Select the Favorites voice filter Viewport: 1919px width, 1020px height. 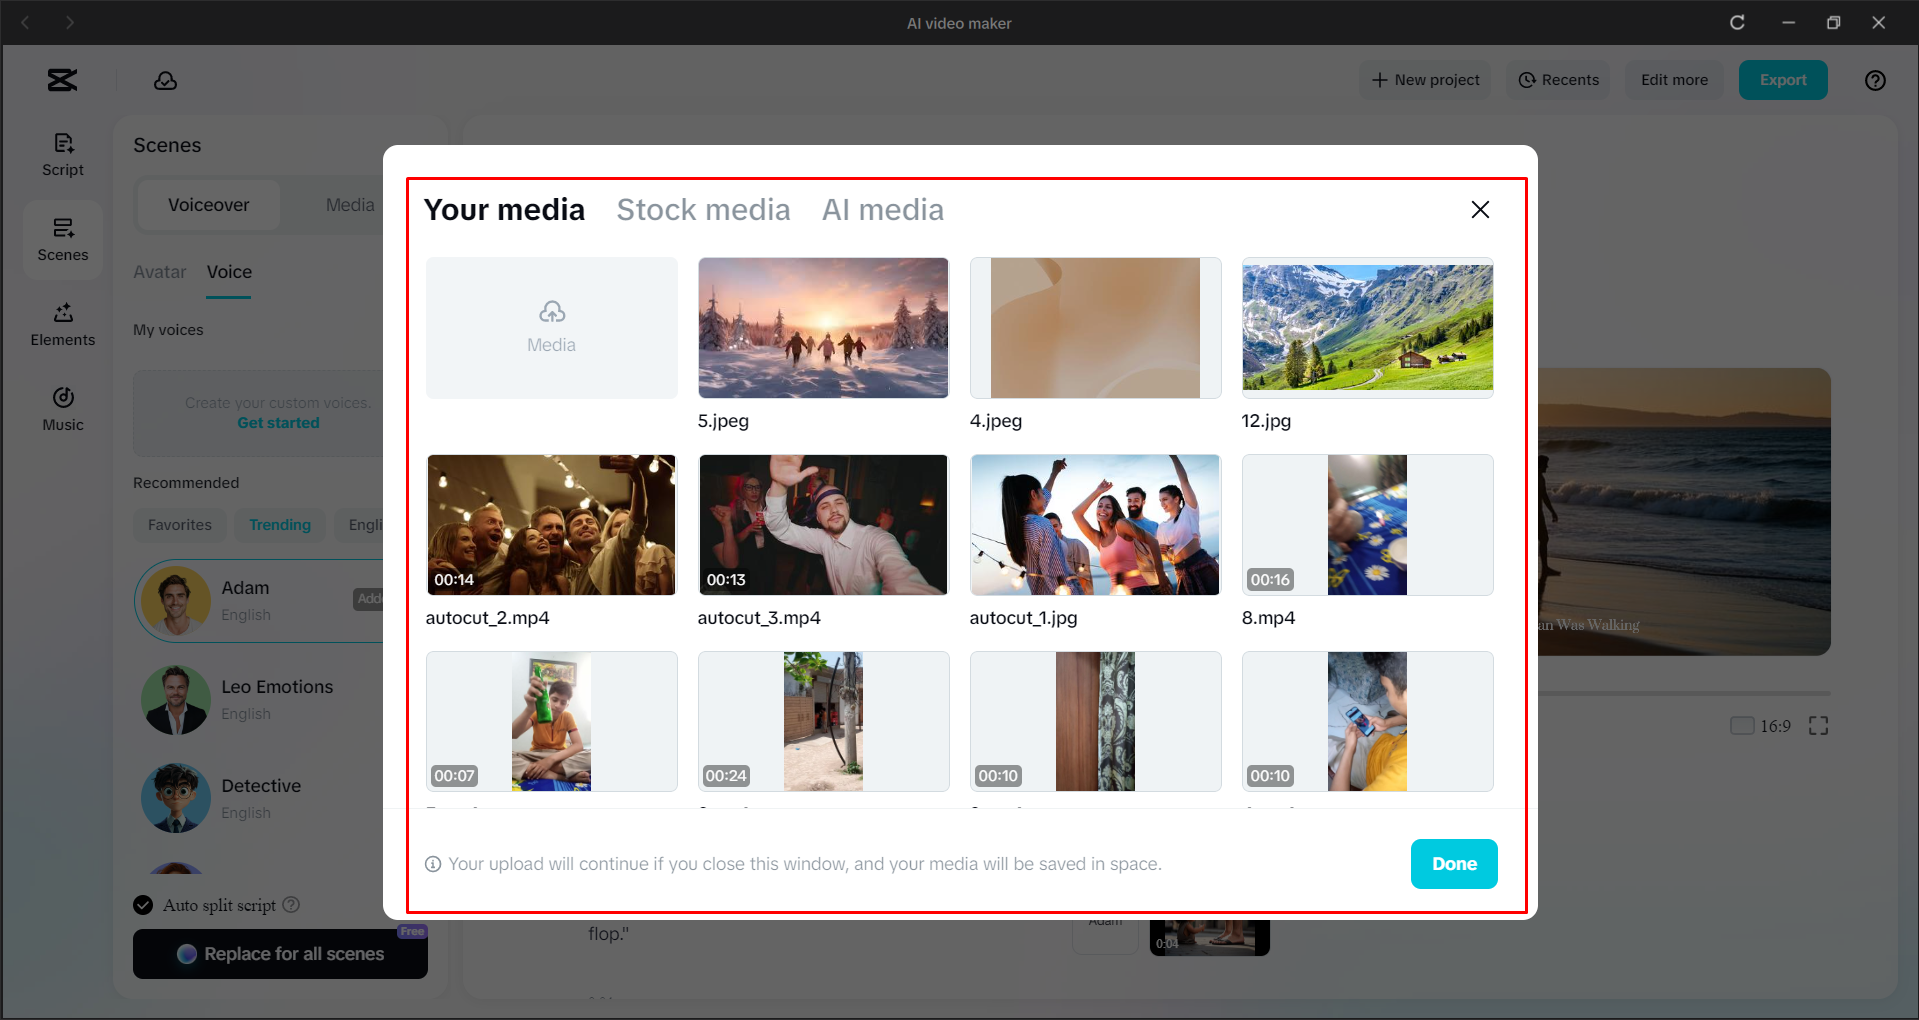[x=180, y=525]
